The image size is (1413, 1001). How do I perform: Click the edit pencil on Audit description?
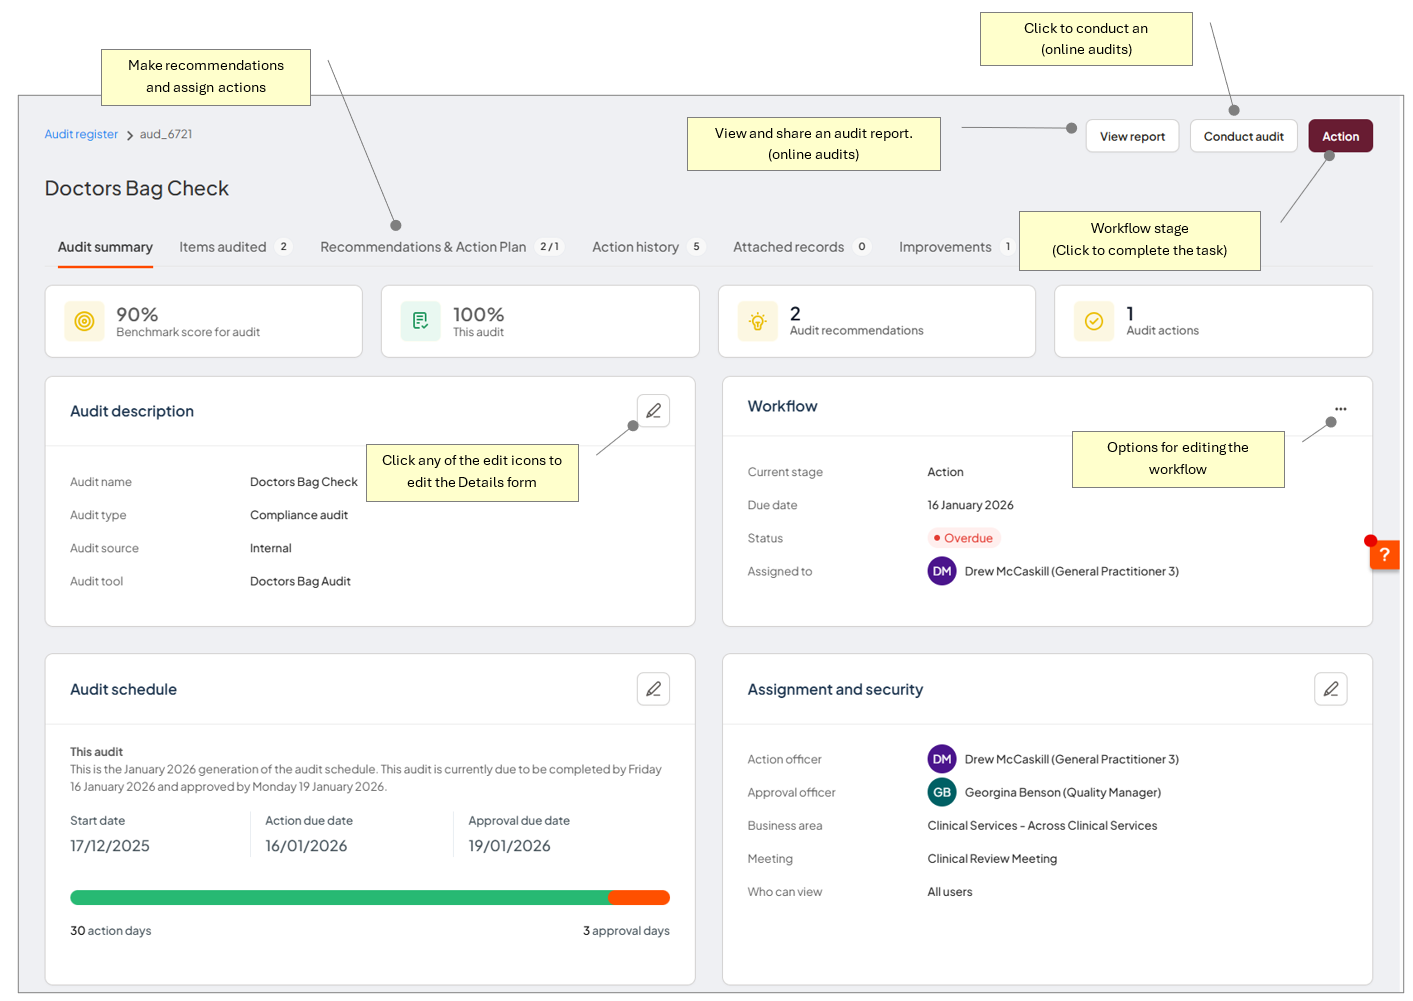653,410
